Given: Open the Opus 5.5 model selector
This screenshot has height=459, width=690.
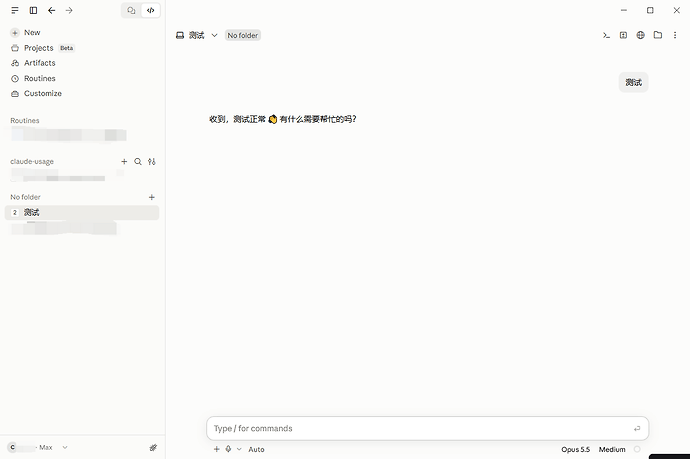Looking at the screenshot, I should [575, 449].
